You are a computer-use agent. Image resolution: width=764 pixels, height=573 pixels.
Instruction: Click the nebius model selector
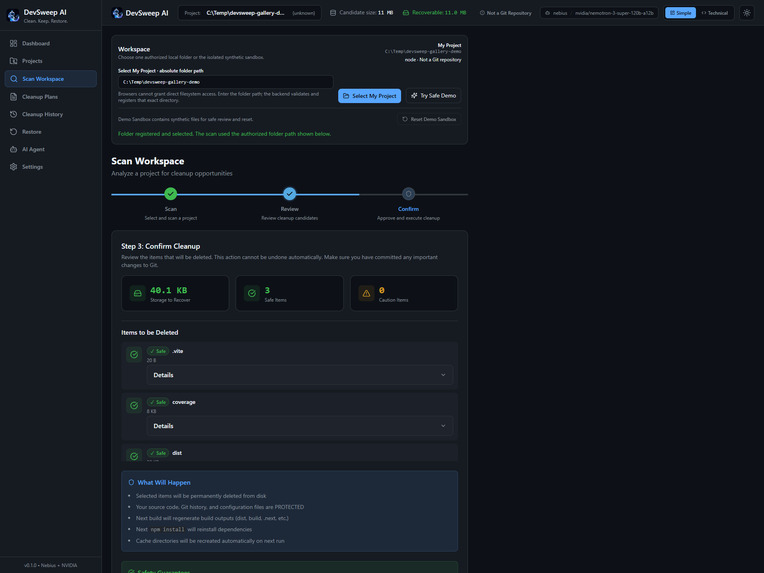[599, 13]
